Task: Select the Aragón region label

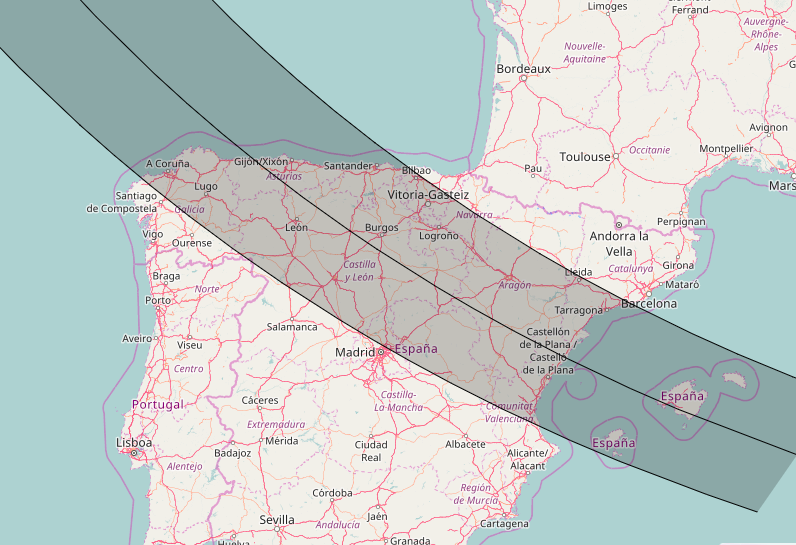Action: click(515, 285)
